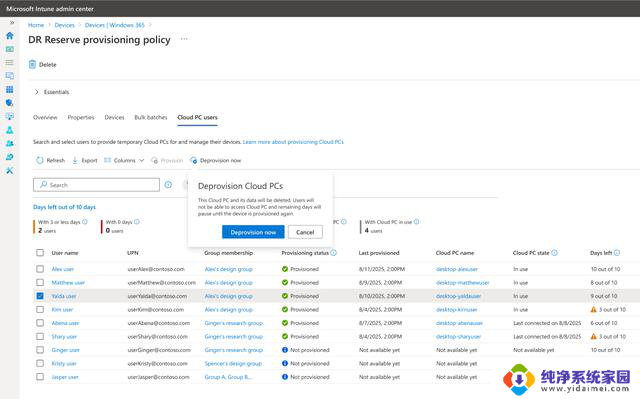Open the desktop-matthewuser Cloud PC link

[x=462, y=282]
